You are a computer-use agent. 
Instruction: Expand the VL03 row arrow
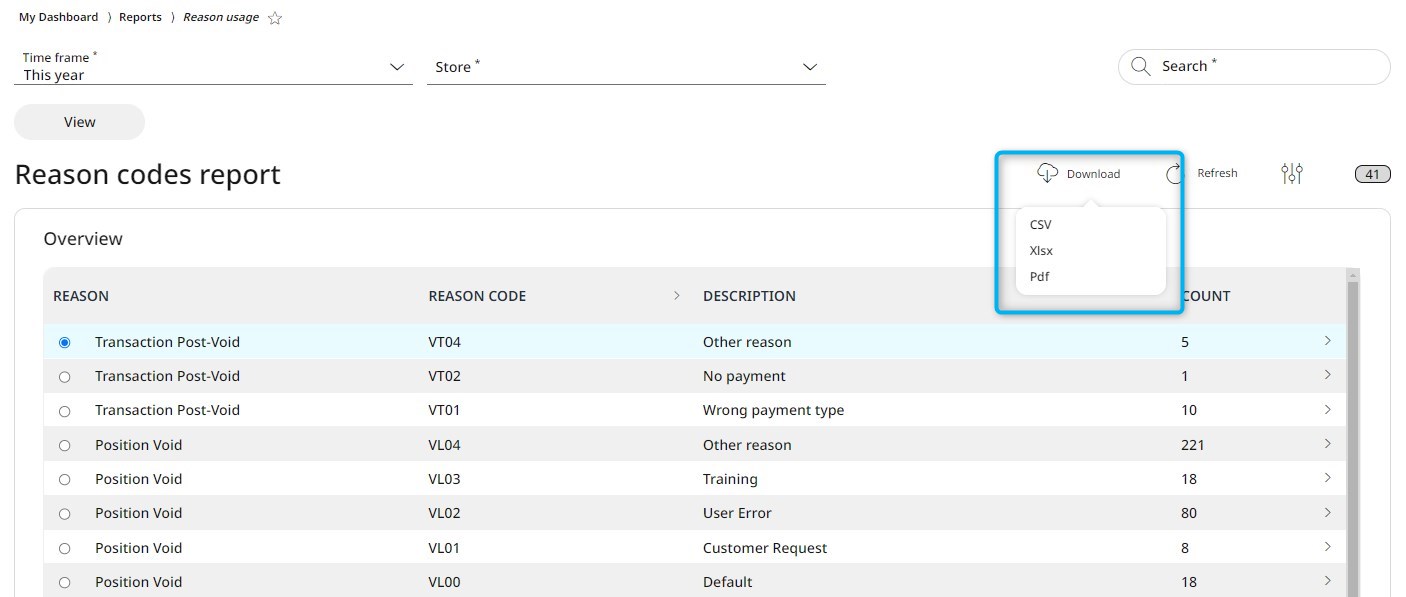[1328, 478]
